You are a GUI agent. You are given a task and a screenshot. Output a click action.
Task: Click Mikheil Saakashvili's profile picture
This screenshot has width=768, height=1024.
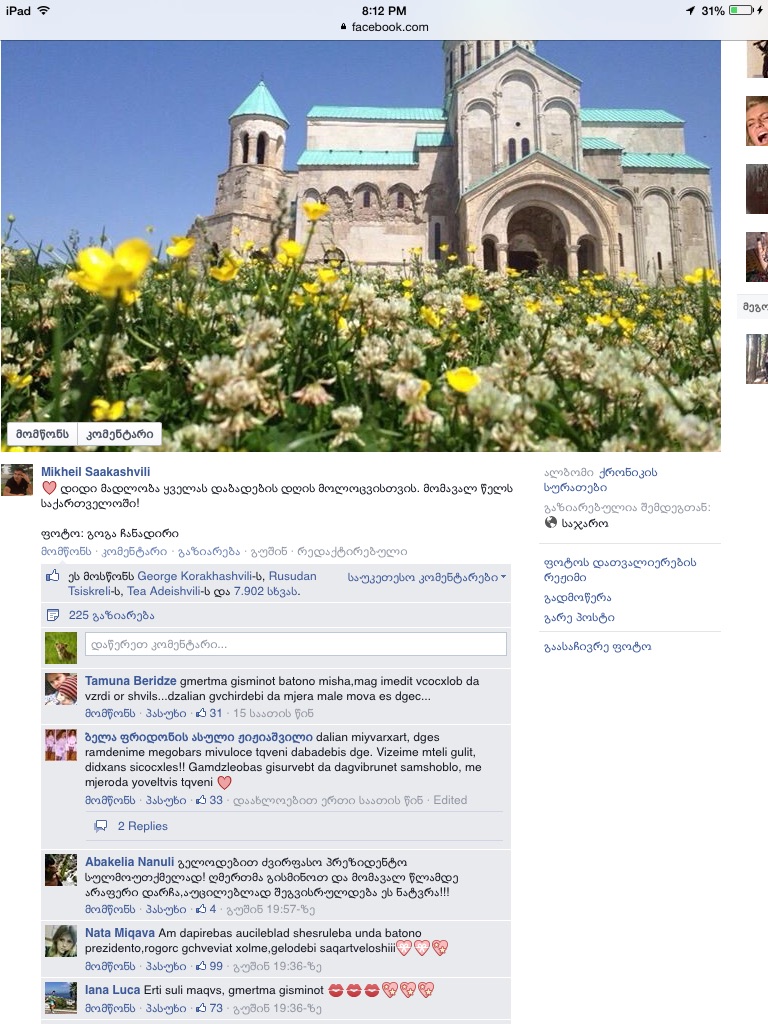click(17, 480)
